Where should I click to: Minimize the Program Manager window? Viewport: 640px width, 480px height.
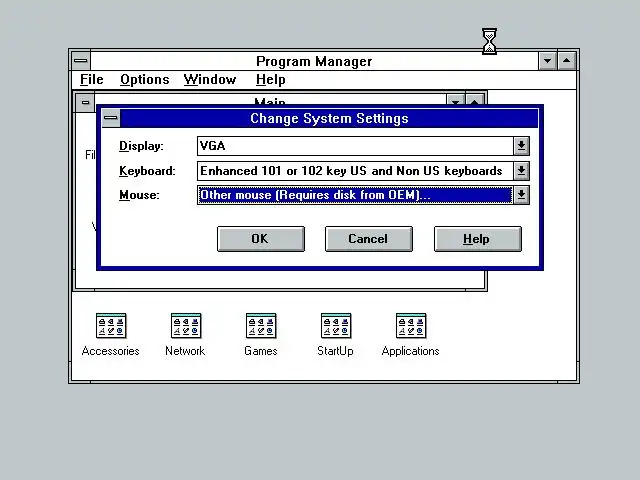(x=547, y=61)
